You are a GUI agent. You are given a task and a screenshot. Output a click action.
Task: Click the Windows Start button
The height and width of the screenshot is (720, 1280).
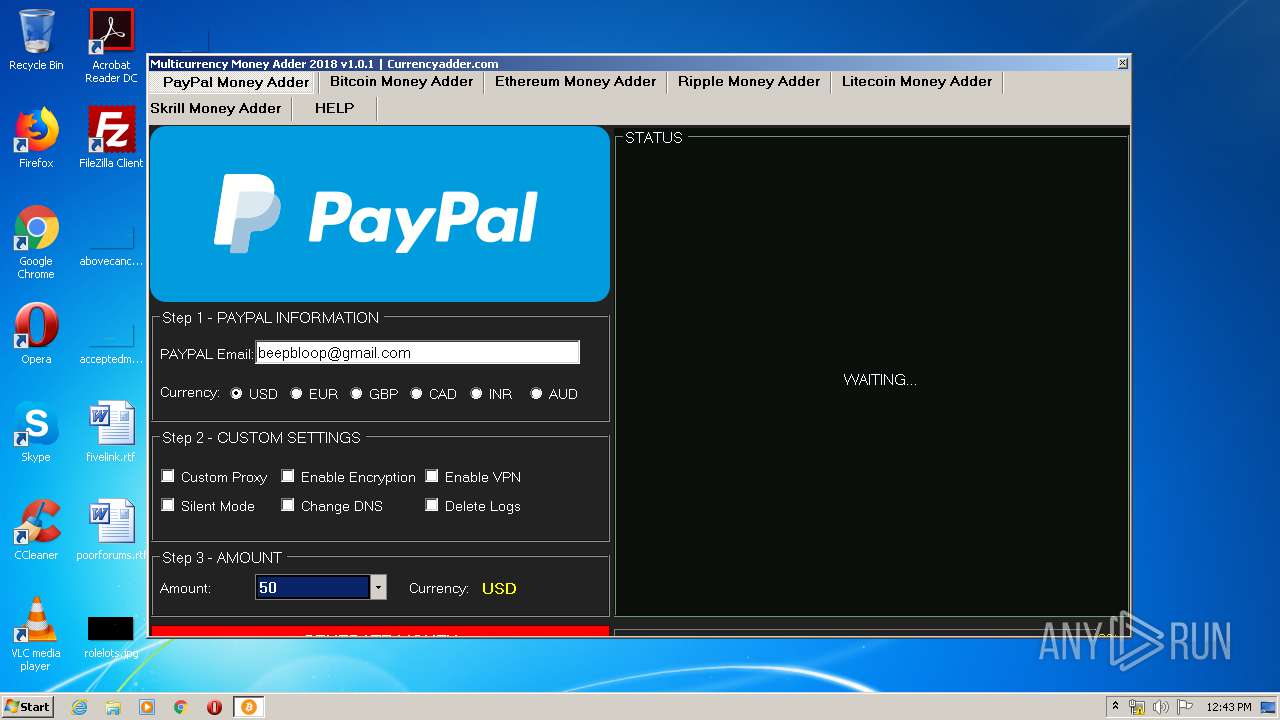click(x=27, y=706)
